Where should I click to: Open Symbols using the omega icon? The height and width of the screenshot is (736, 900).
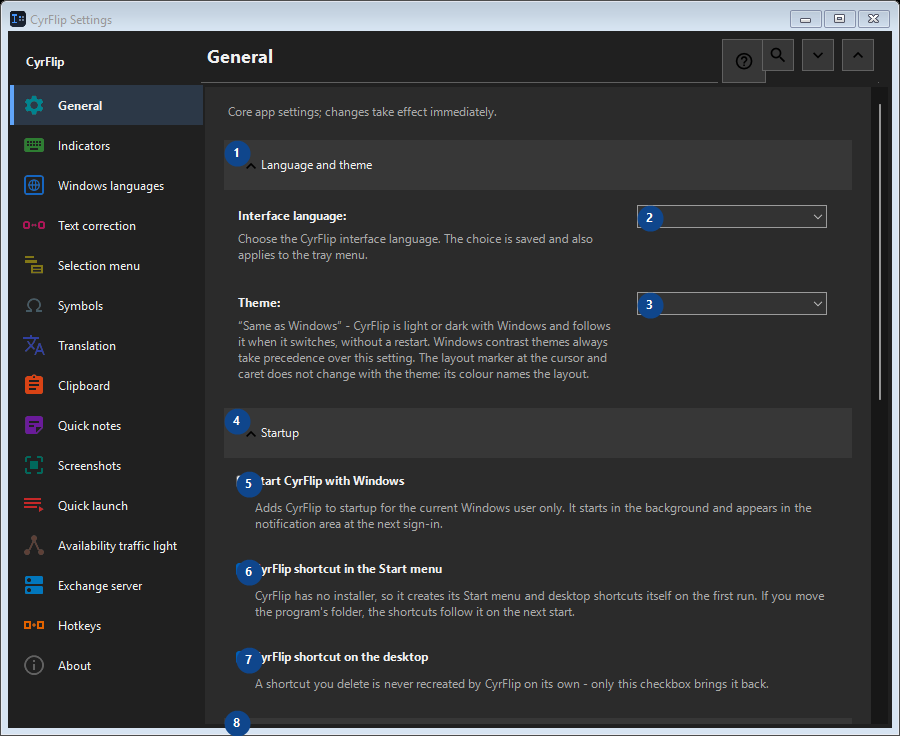tap(34, 305)
